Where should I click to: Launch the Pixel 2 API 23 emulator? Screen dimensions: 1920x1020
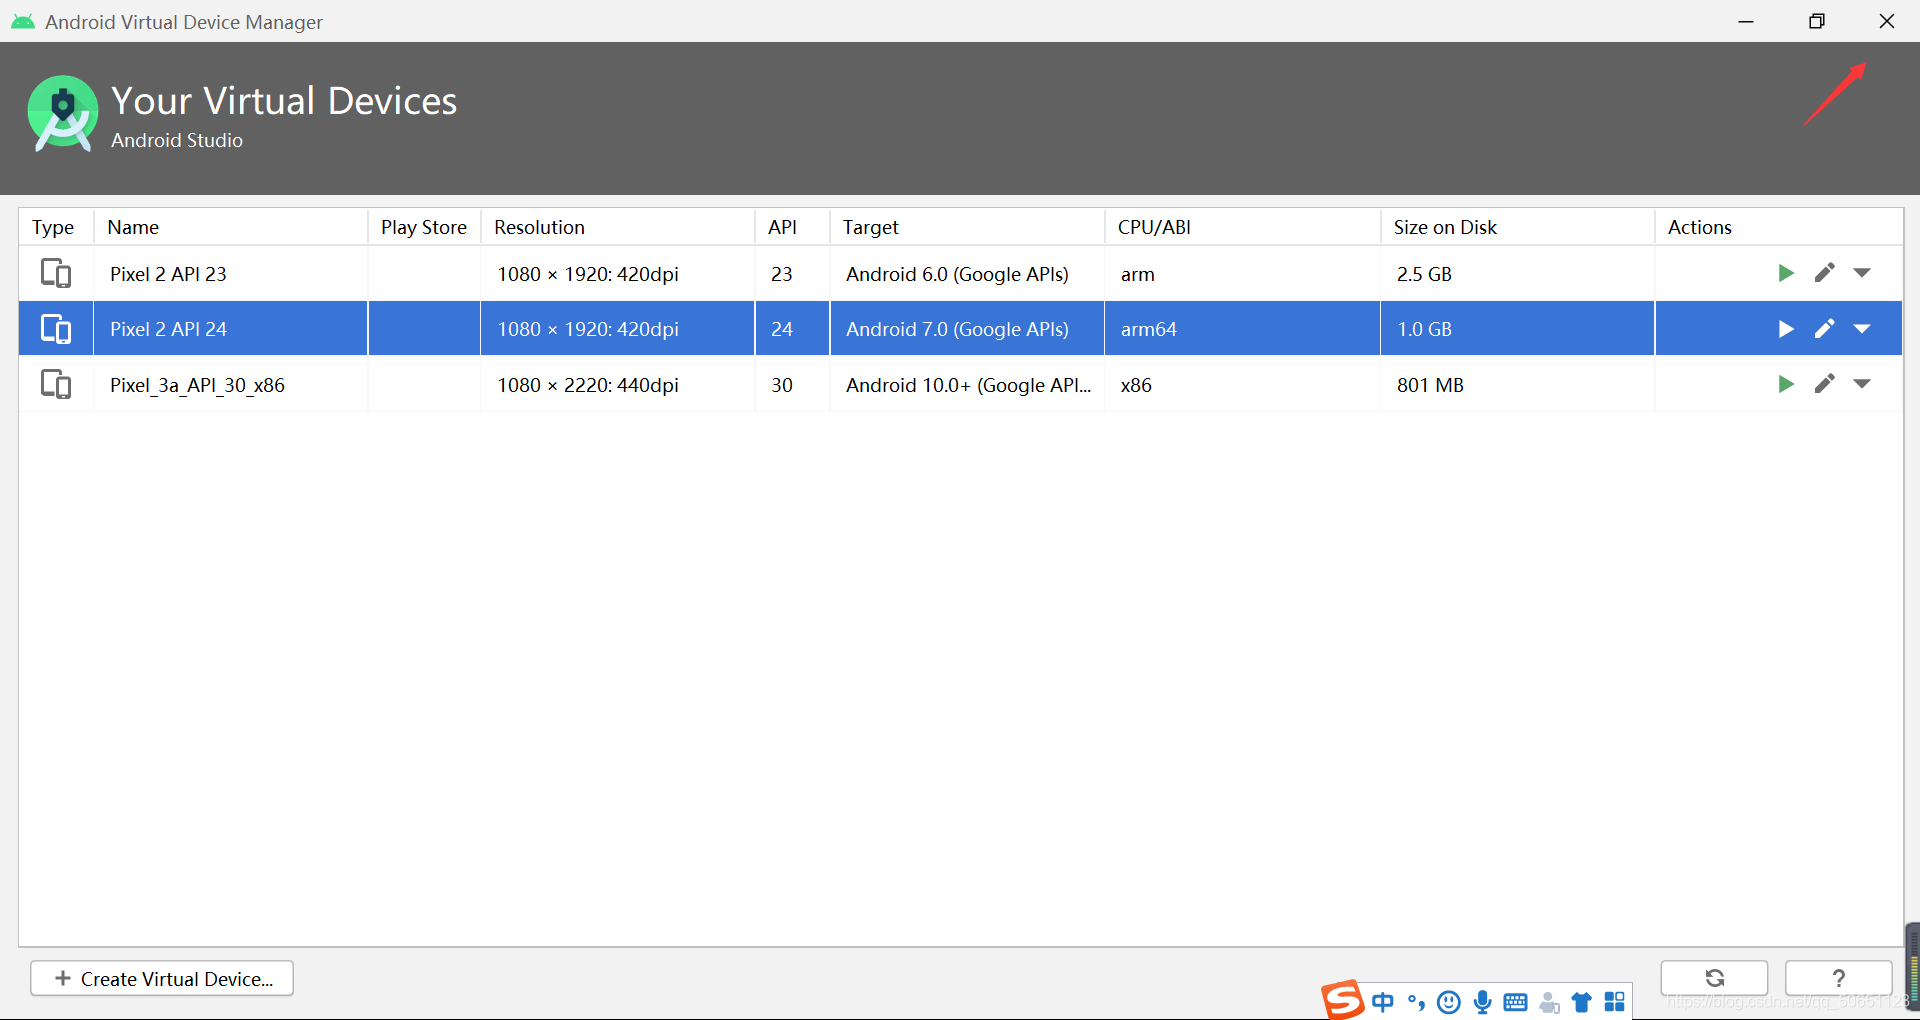tap(1786, 273)
